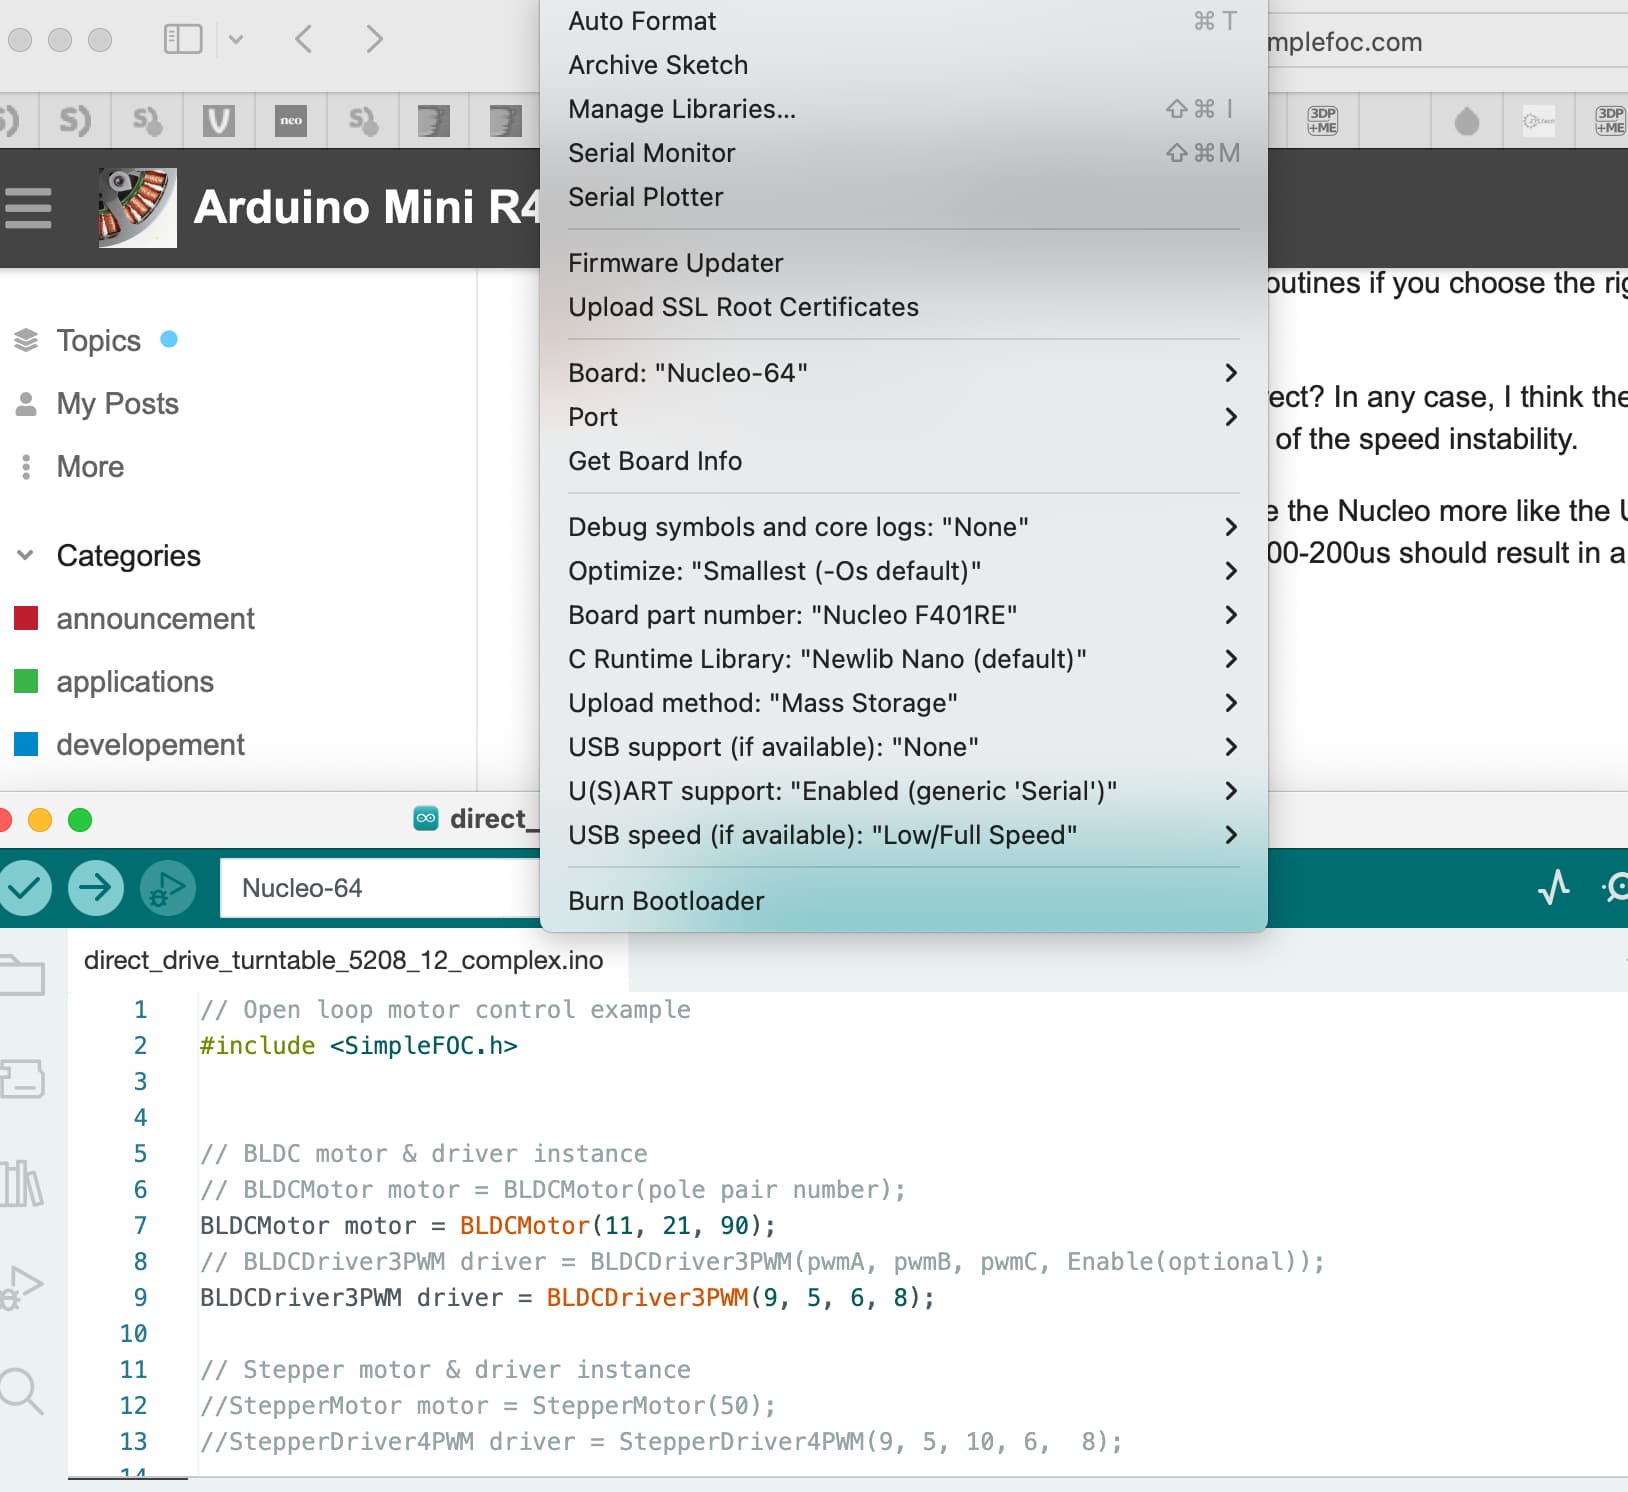Click Verify checkmark button in Arduino IDE

click(24, 887)
